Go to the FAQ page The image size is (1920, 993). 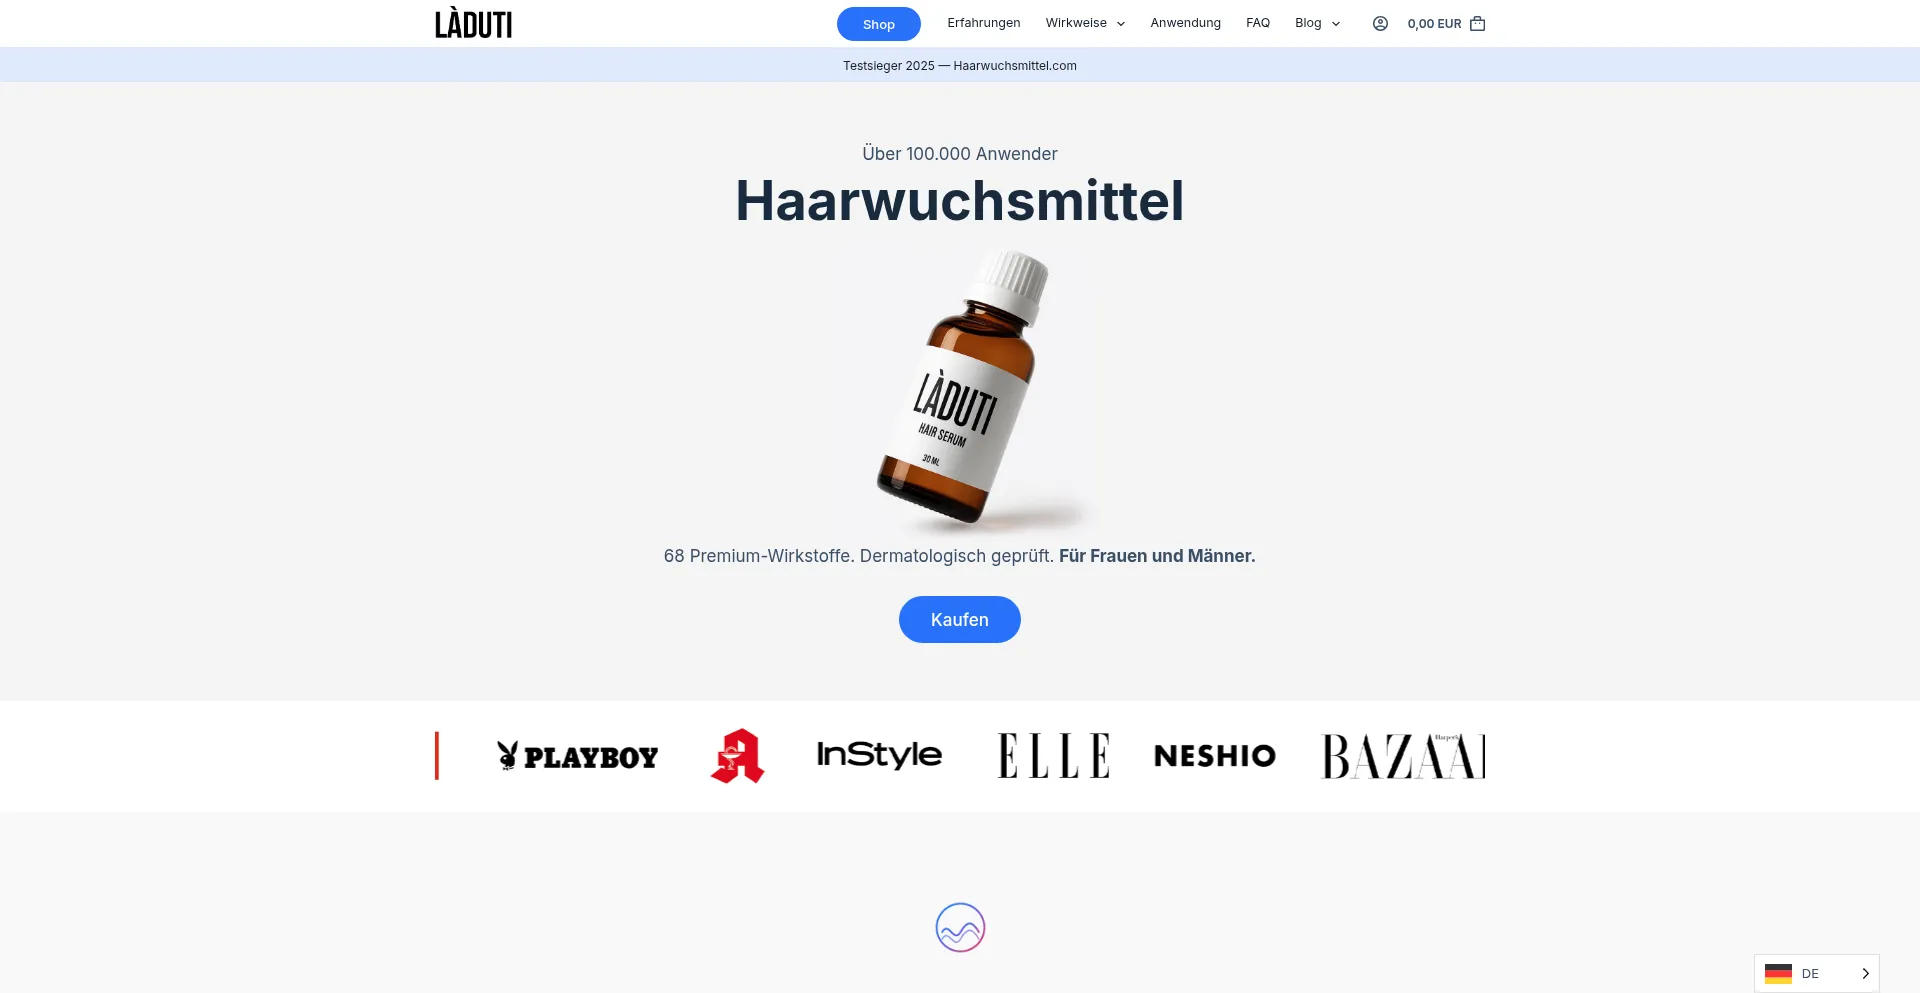point(1258,23)
